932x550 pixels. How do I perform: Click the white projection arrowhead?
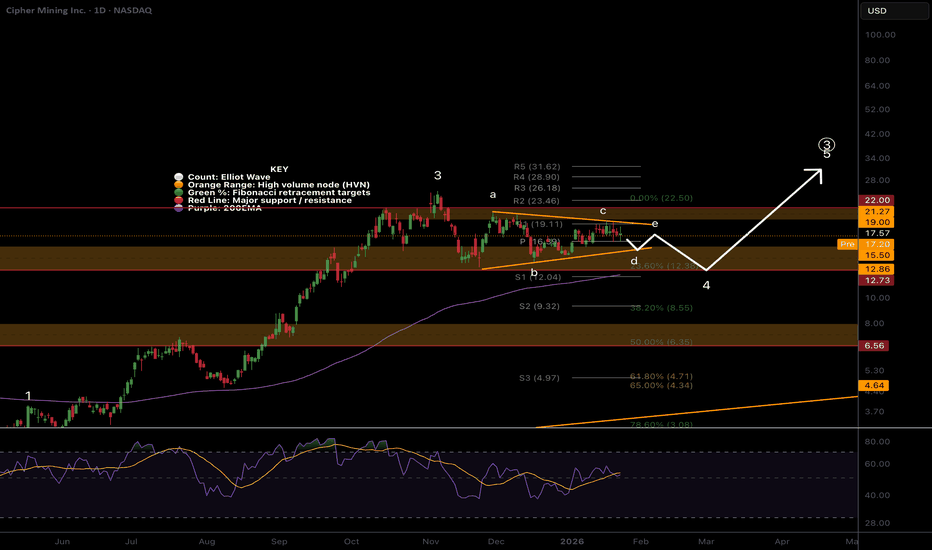[815, 173]
